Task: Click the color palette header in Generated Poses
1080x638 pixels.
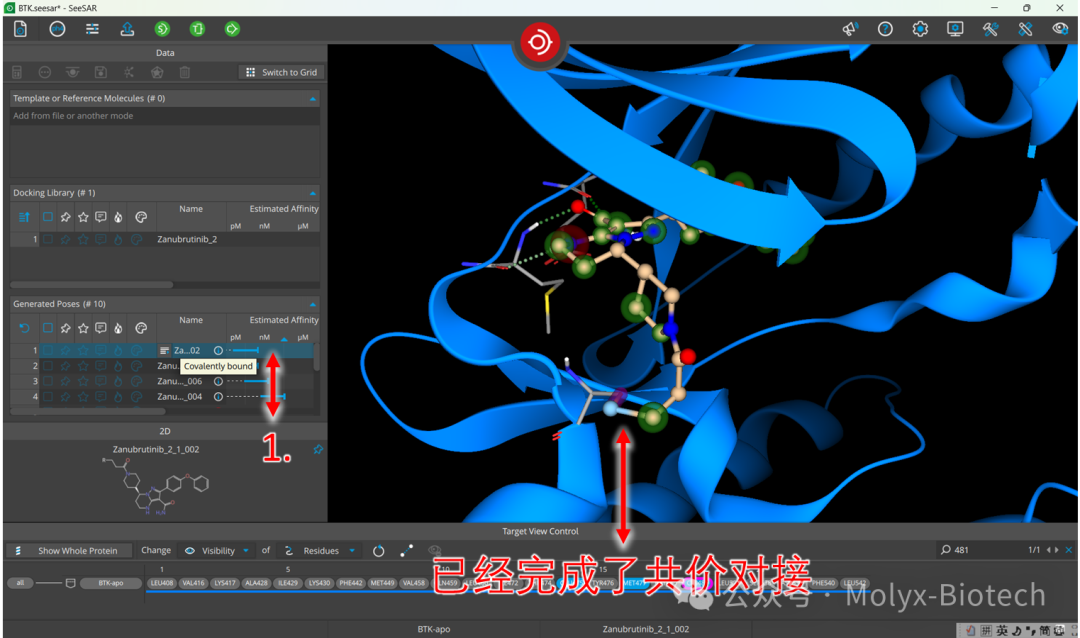Action: click(x=141, y=328)
